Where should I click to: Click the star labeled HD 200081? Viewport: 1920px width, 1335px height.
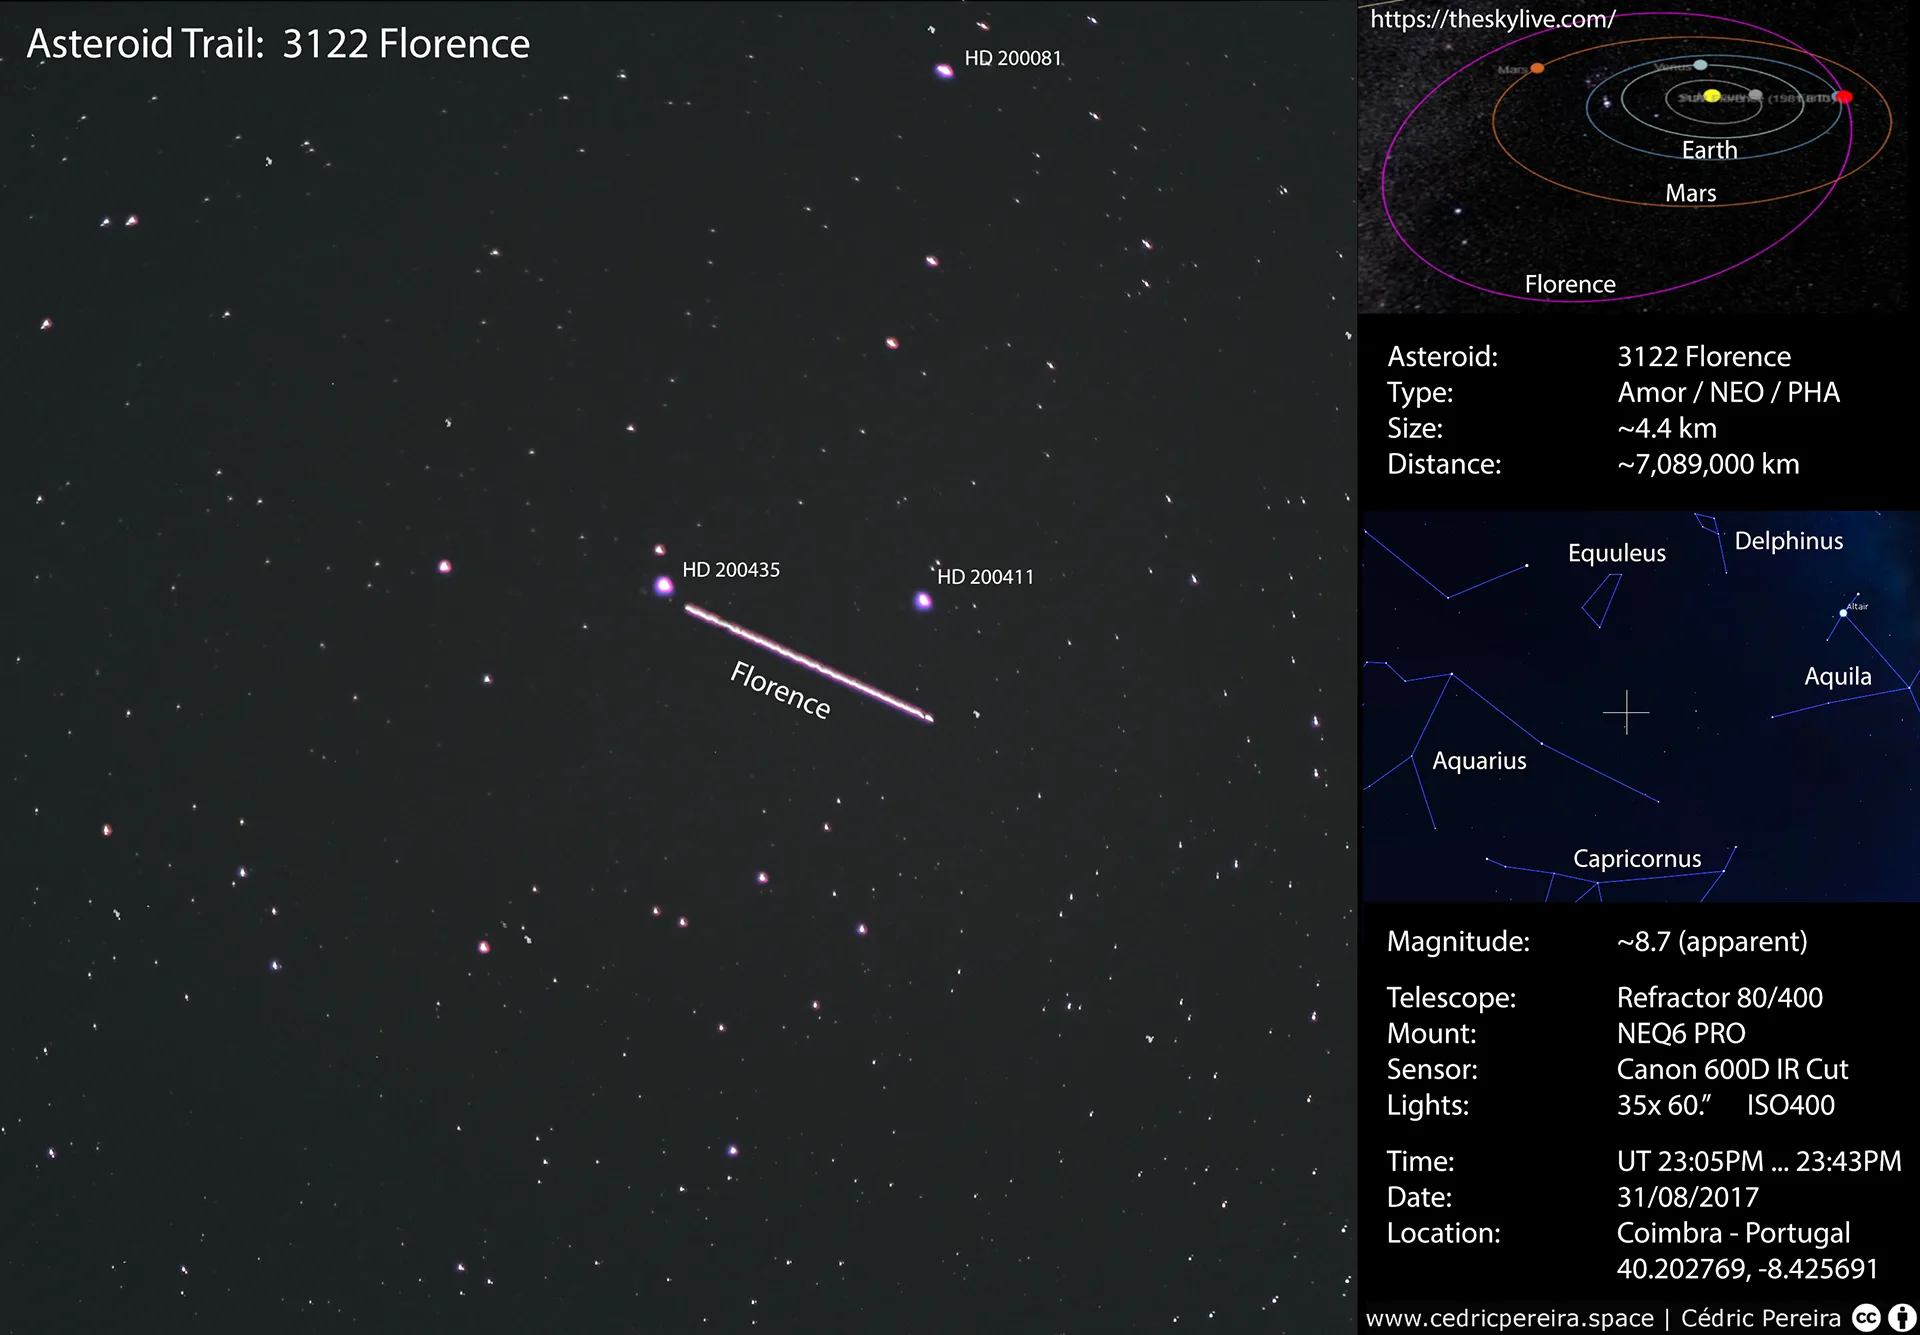point(944,70)
